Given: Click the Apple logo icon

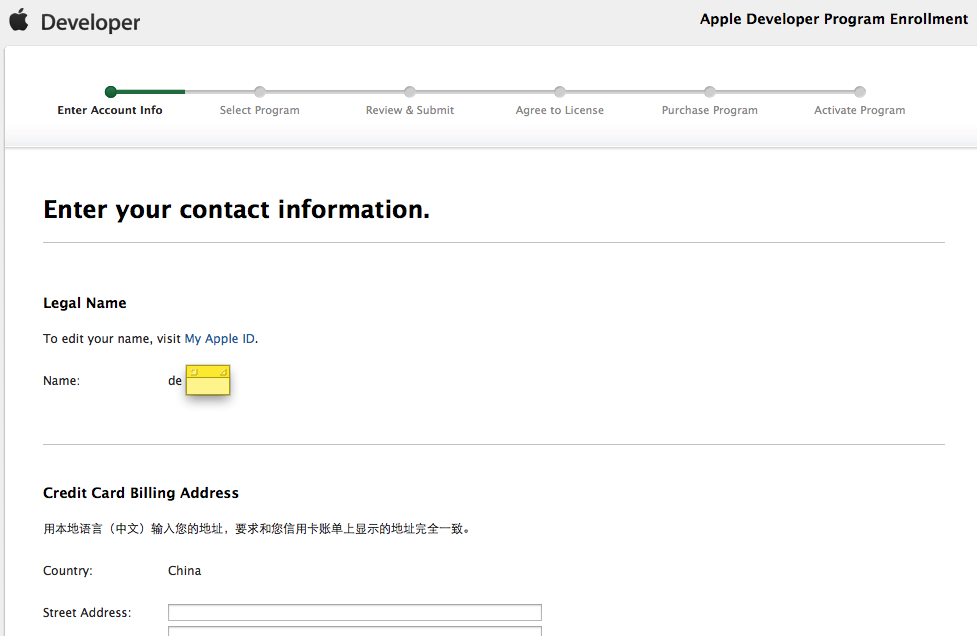Looking at the screenshot, I should 19,20.
